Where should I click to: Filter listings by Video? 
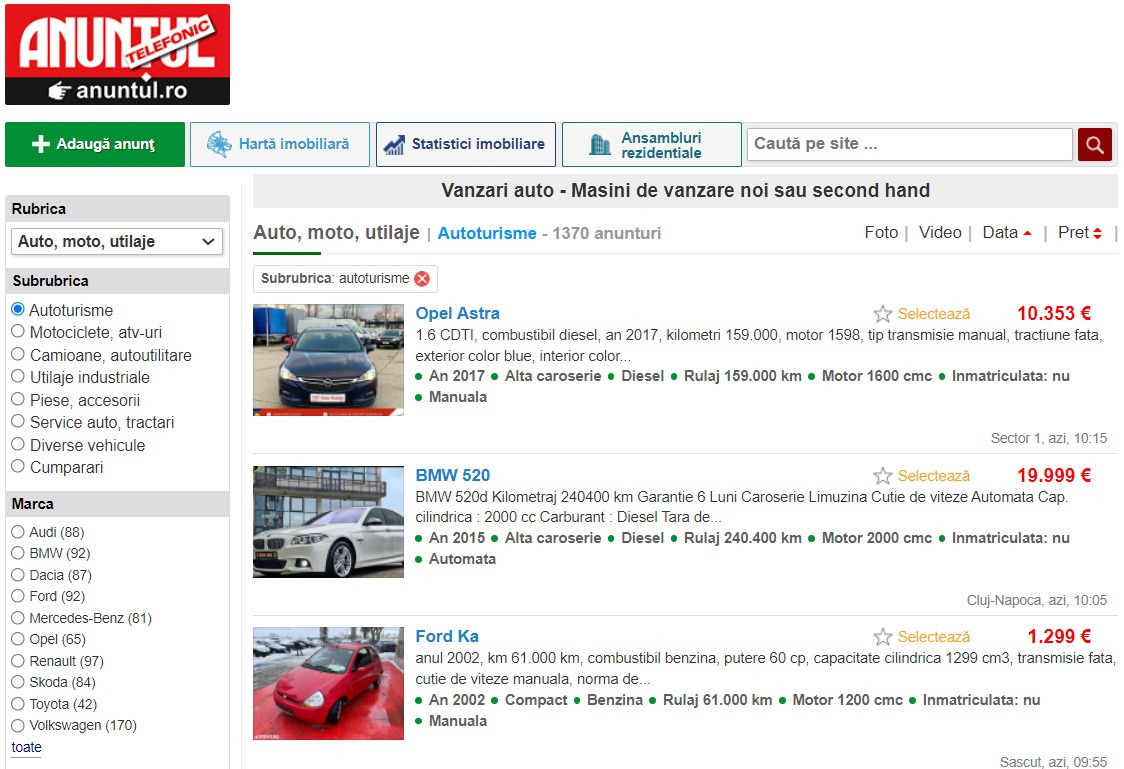click(940, 233)
